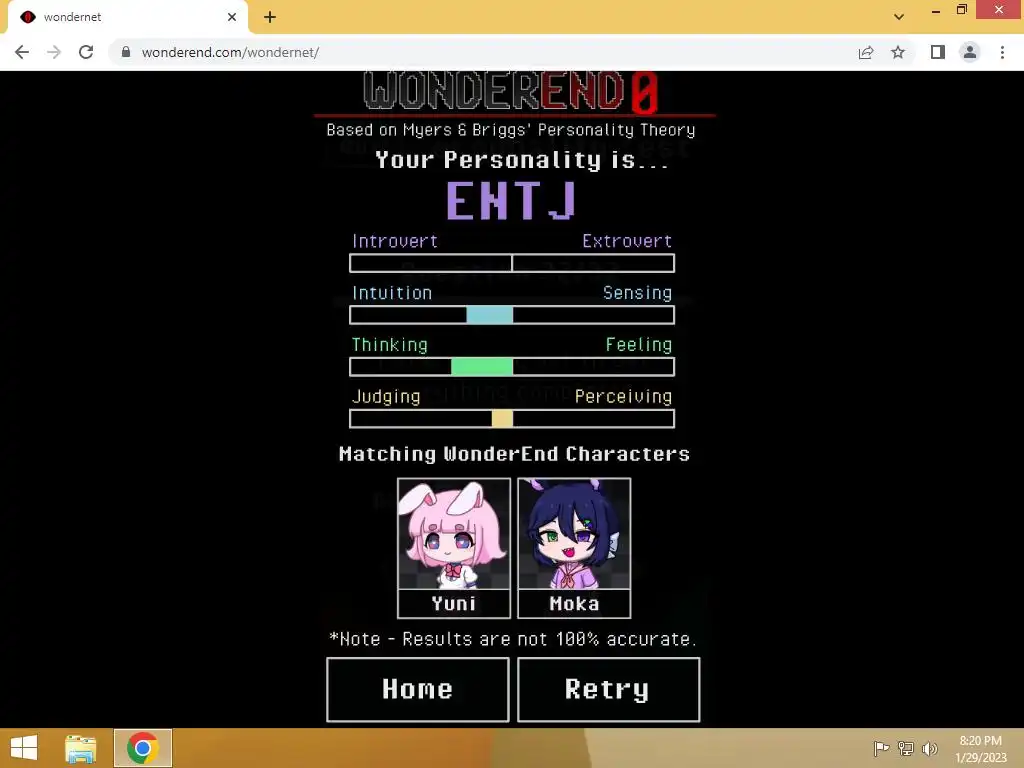The width and height of the screenshot is (1024, 768).
Task: Bookmark this page with the star
Action: 898,52
